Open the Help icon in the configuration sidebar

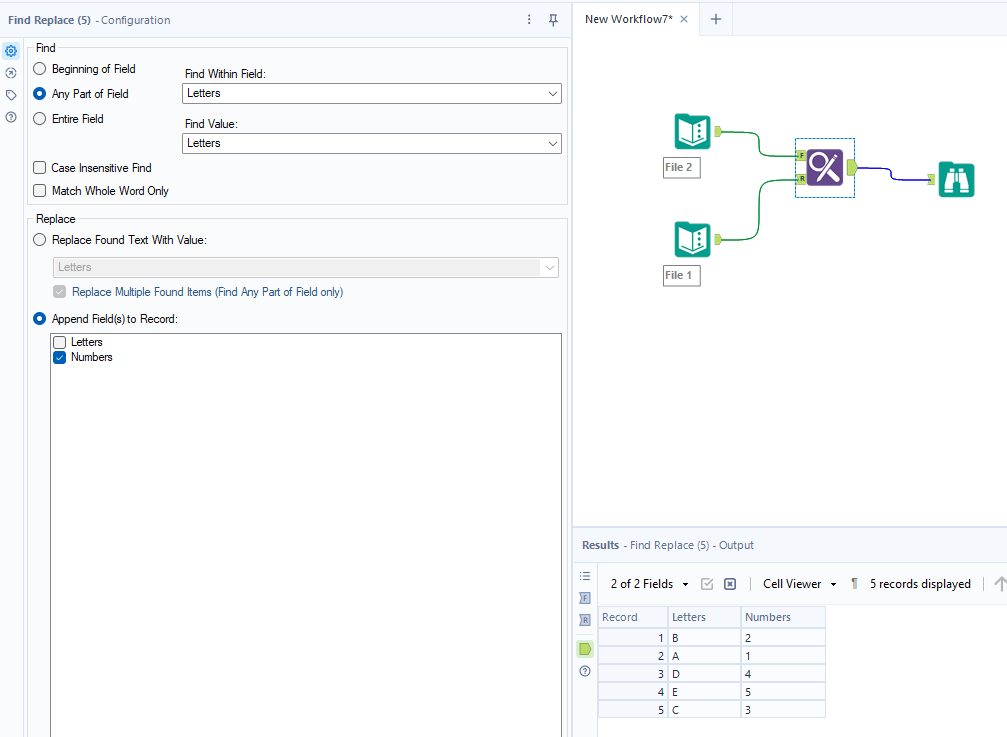click(11, 117)
